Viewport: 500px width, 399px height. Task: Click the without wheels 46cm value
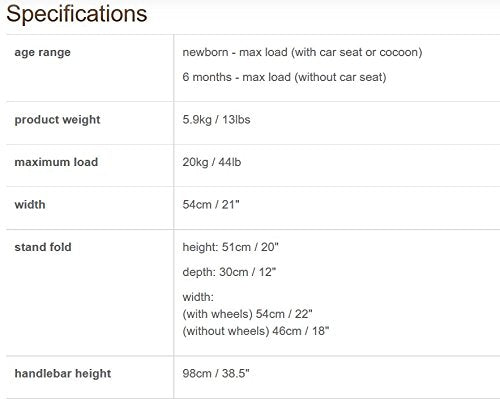pos(256,331)
